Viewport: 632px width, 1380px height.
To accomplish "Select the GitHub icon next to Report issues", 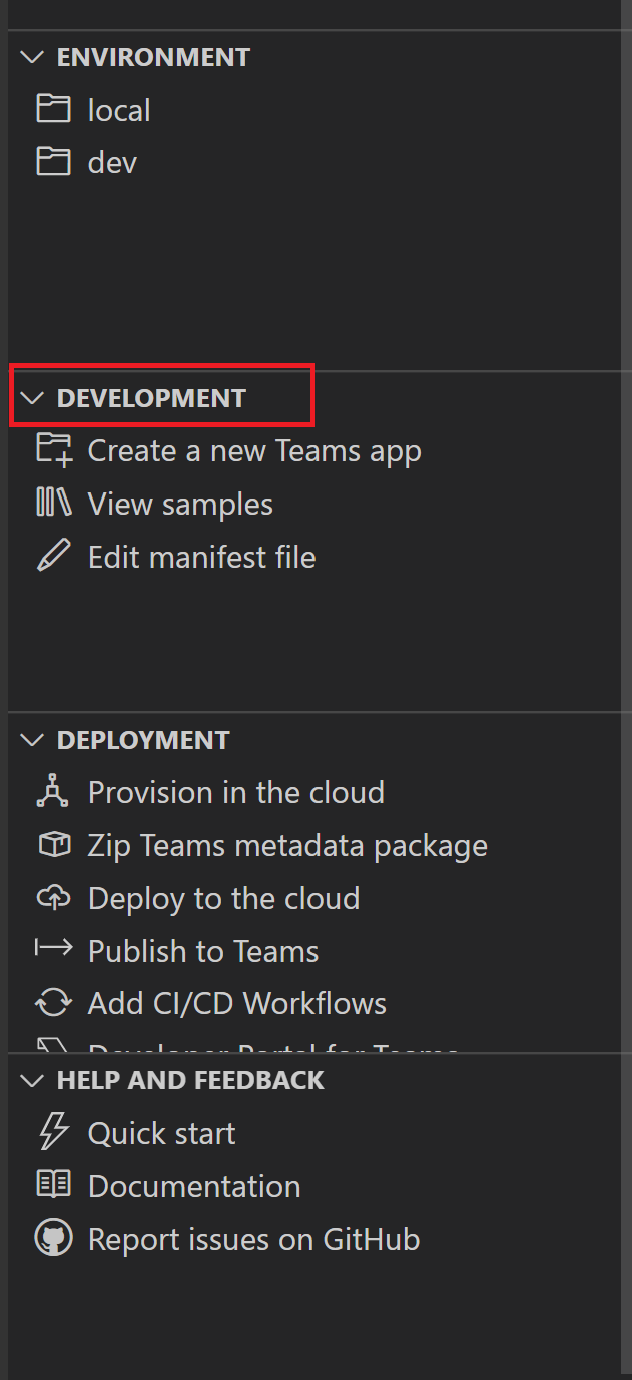I will point(53,1238).
